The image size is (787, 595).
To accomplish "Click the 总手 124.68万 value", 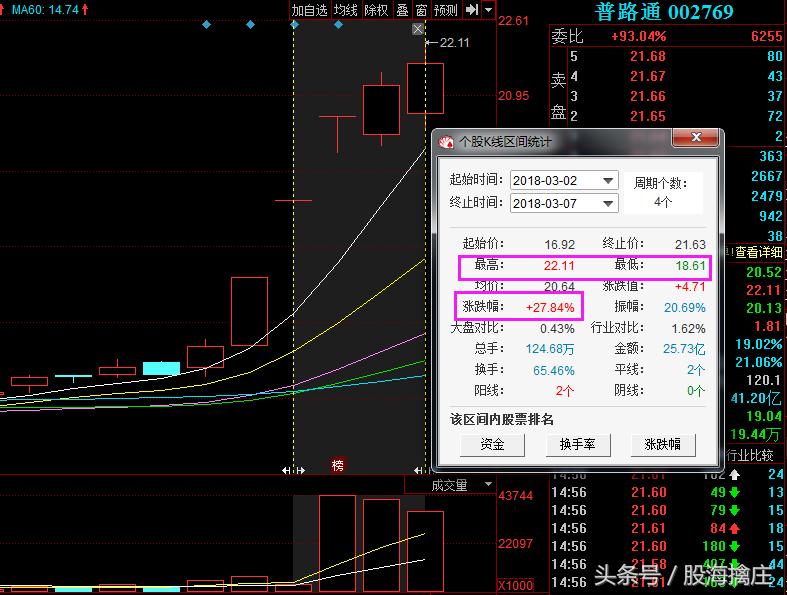I will [550, 349].
